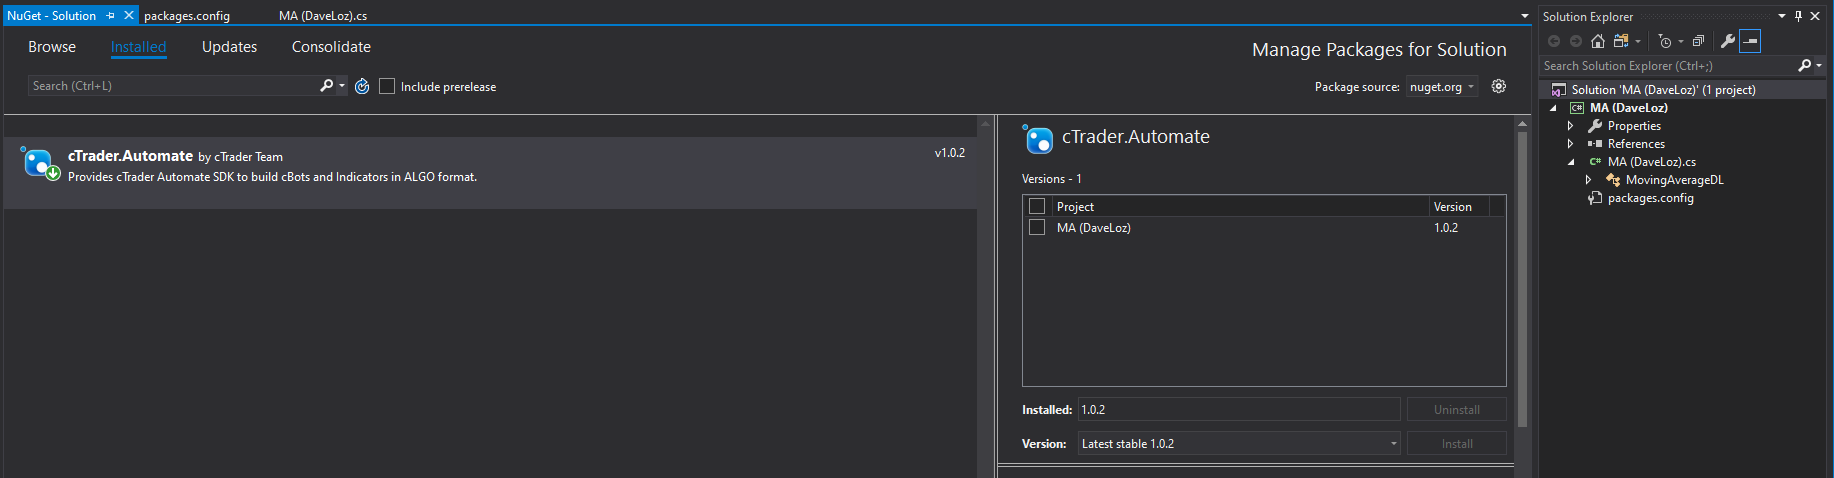Collapse the MA (DaveLoz).cs file node
1834x478 pixels.
point(1571,162)
